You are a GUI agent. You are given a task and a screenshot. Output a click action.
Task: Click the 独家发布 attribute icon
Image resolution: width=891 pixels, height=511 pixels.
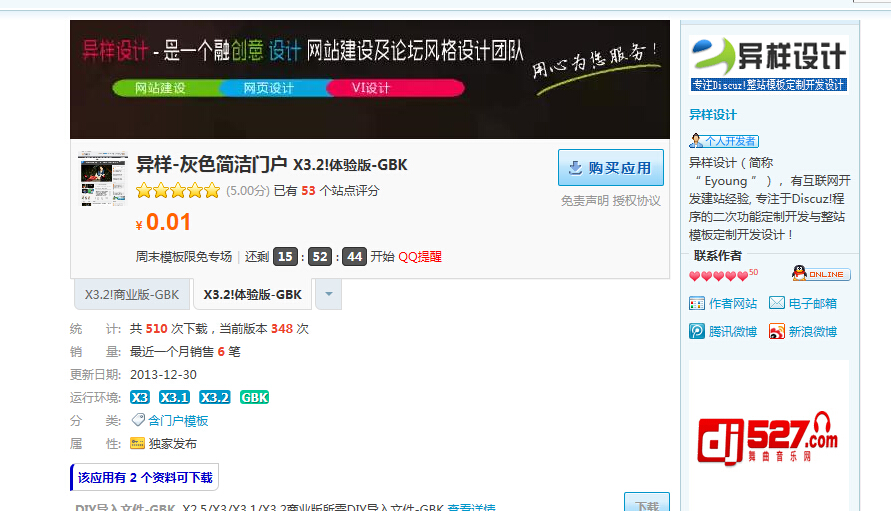click(137, 443)
